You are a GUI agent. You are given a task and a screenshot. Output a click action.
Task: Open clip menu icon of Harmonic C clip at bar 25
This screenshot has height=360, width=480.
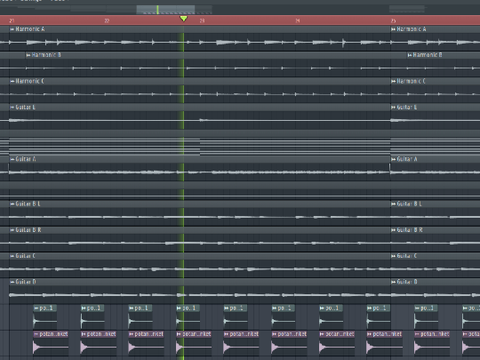click(393, 81)
